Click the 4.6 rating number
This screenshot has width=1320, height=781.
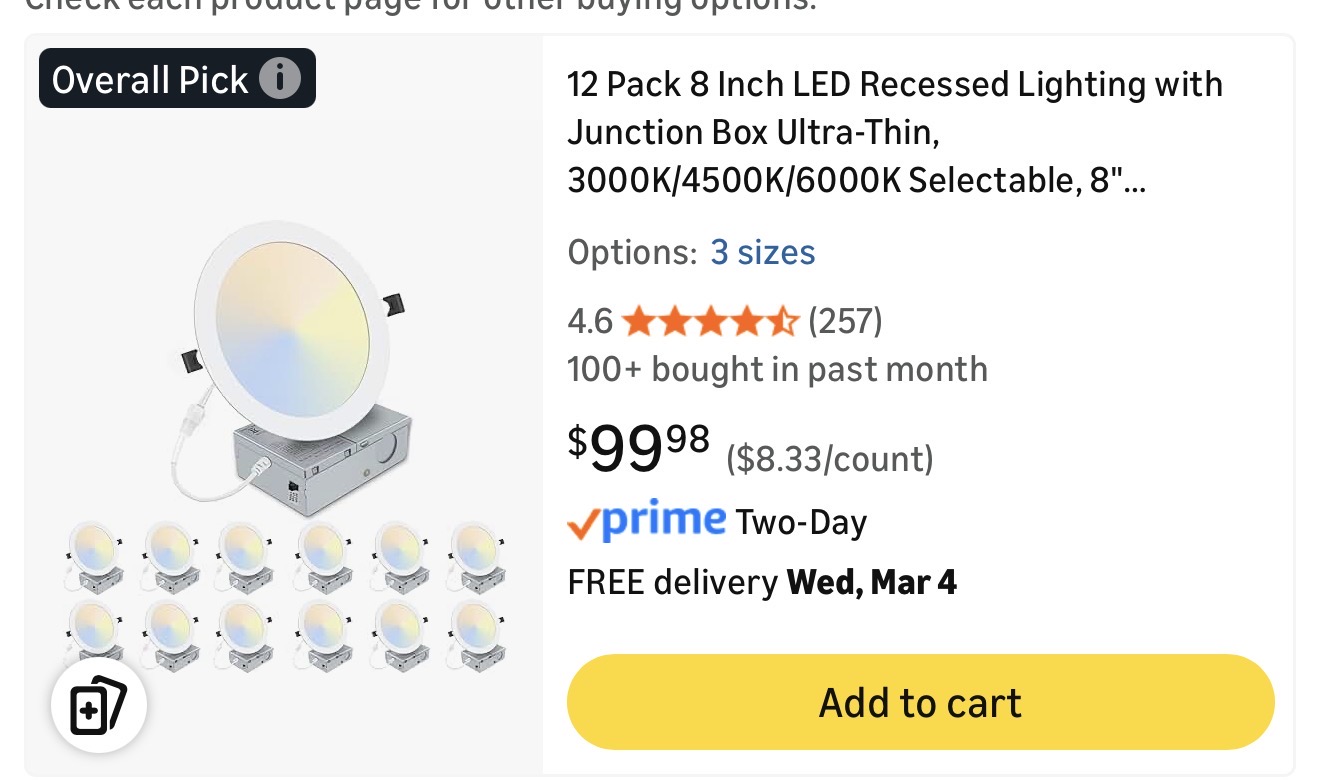point(590,322)
